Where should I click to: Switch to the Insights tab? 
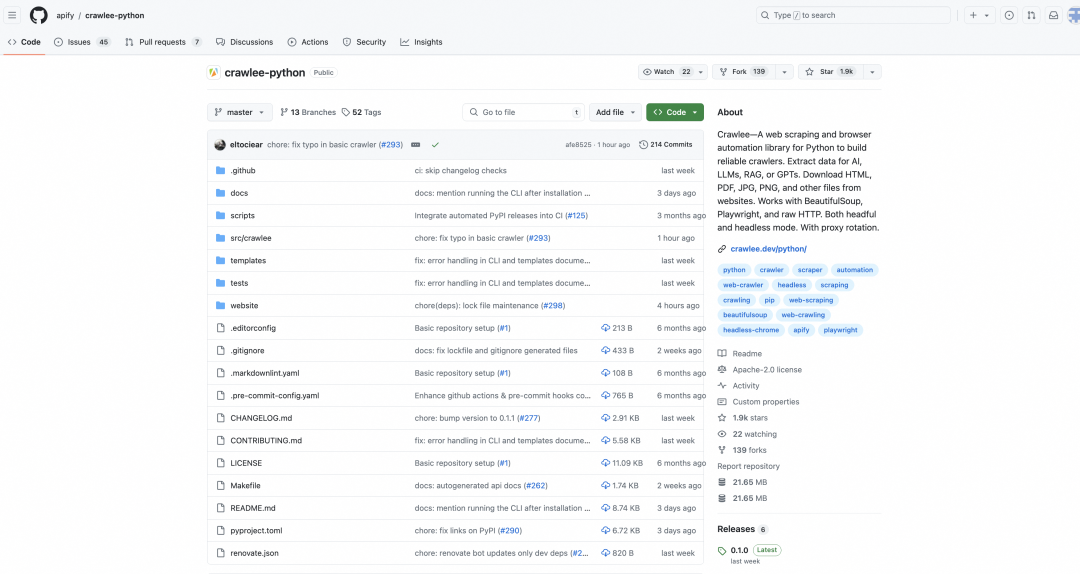point(422,42)
